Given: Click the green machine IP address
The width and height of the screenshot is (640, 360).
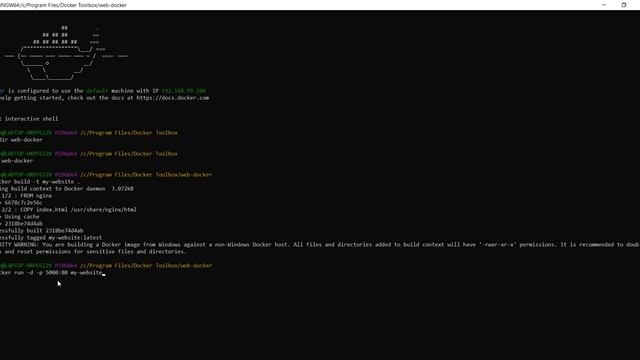Looking at the screenshot, I should click(x=184, y=91).
